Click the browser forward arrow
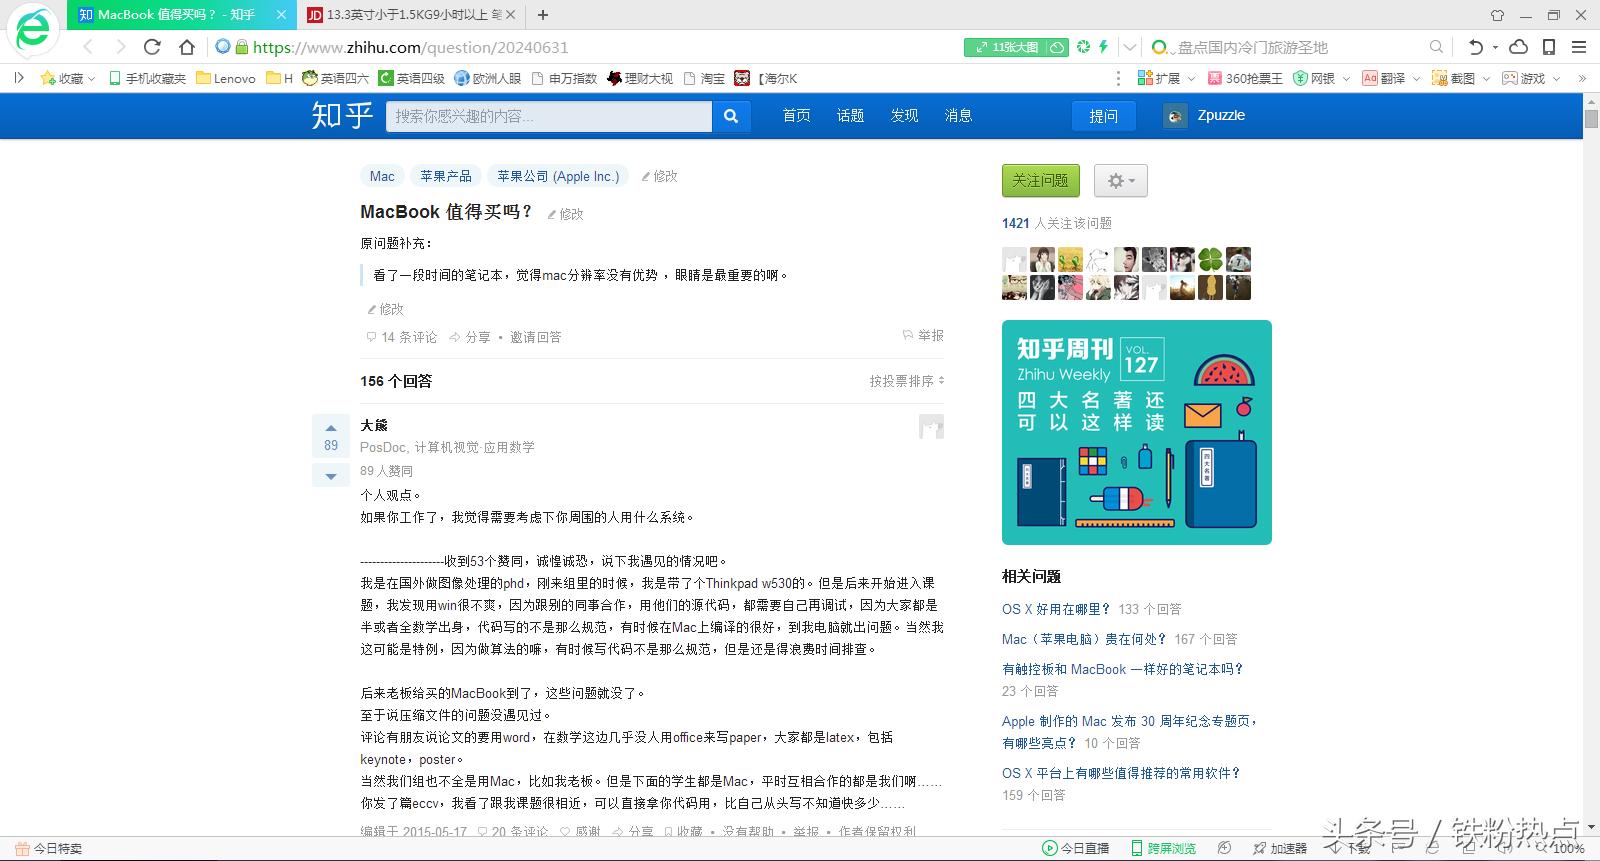This screenshot has height=861, width=1600. click(120, 47)
